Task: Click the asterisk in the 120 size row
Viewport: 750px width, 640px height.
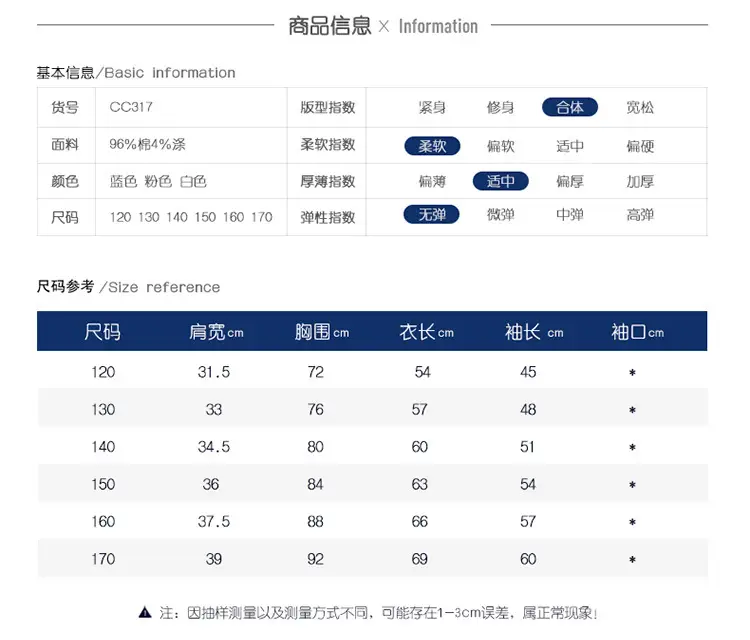Action: point(632,373)
